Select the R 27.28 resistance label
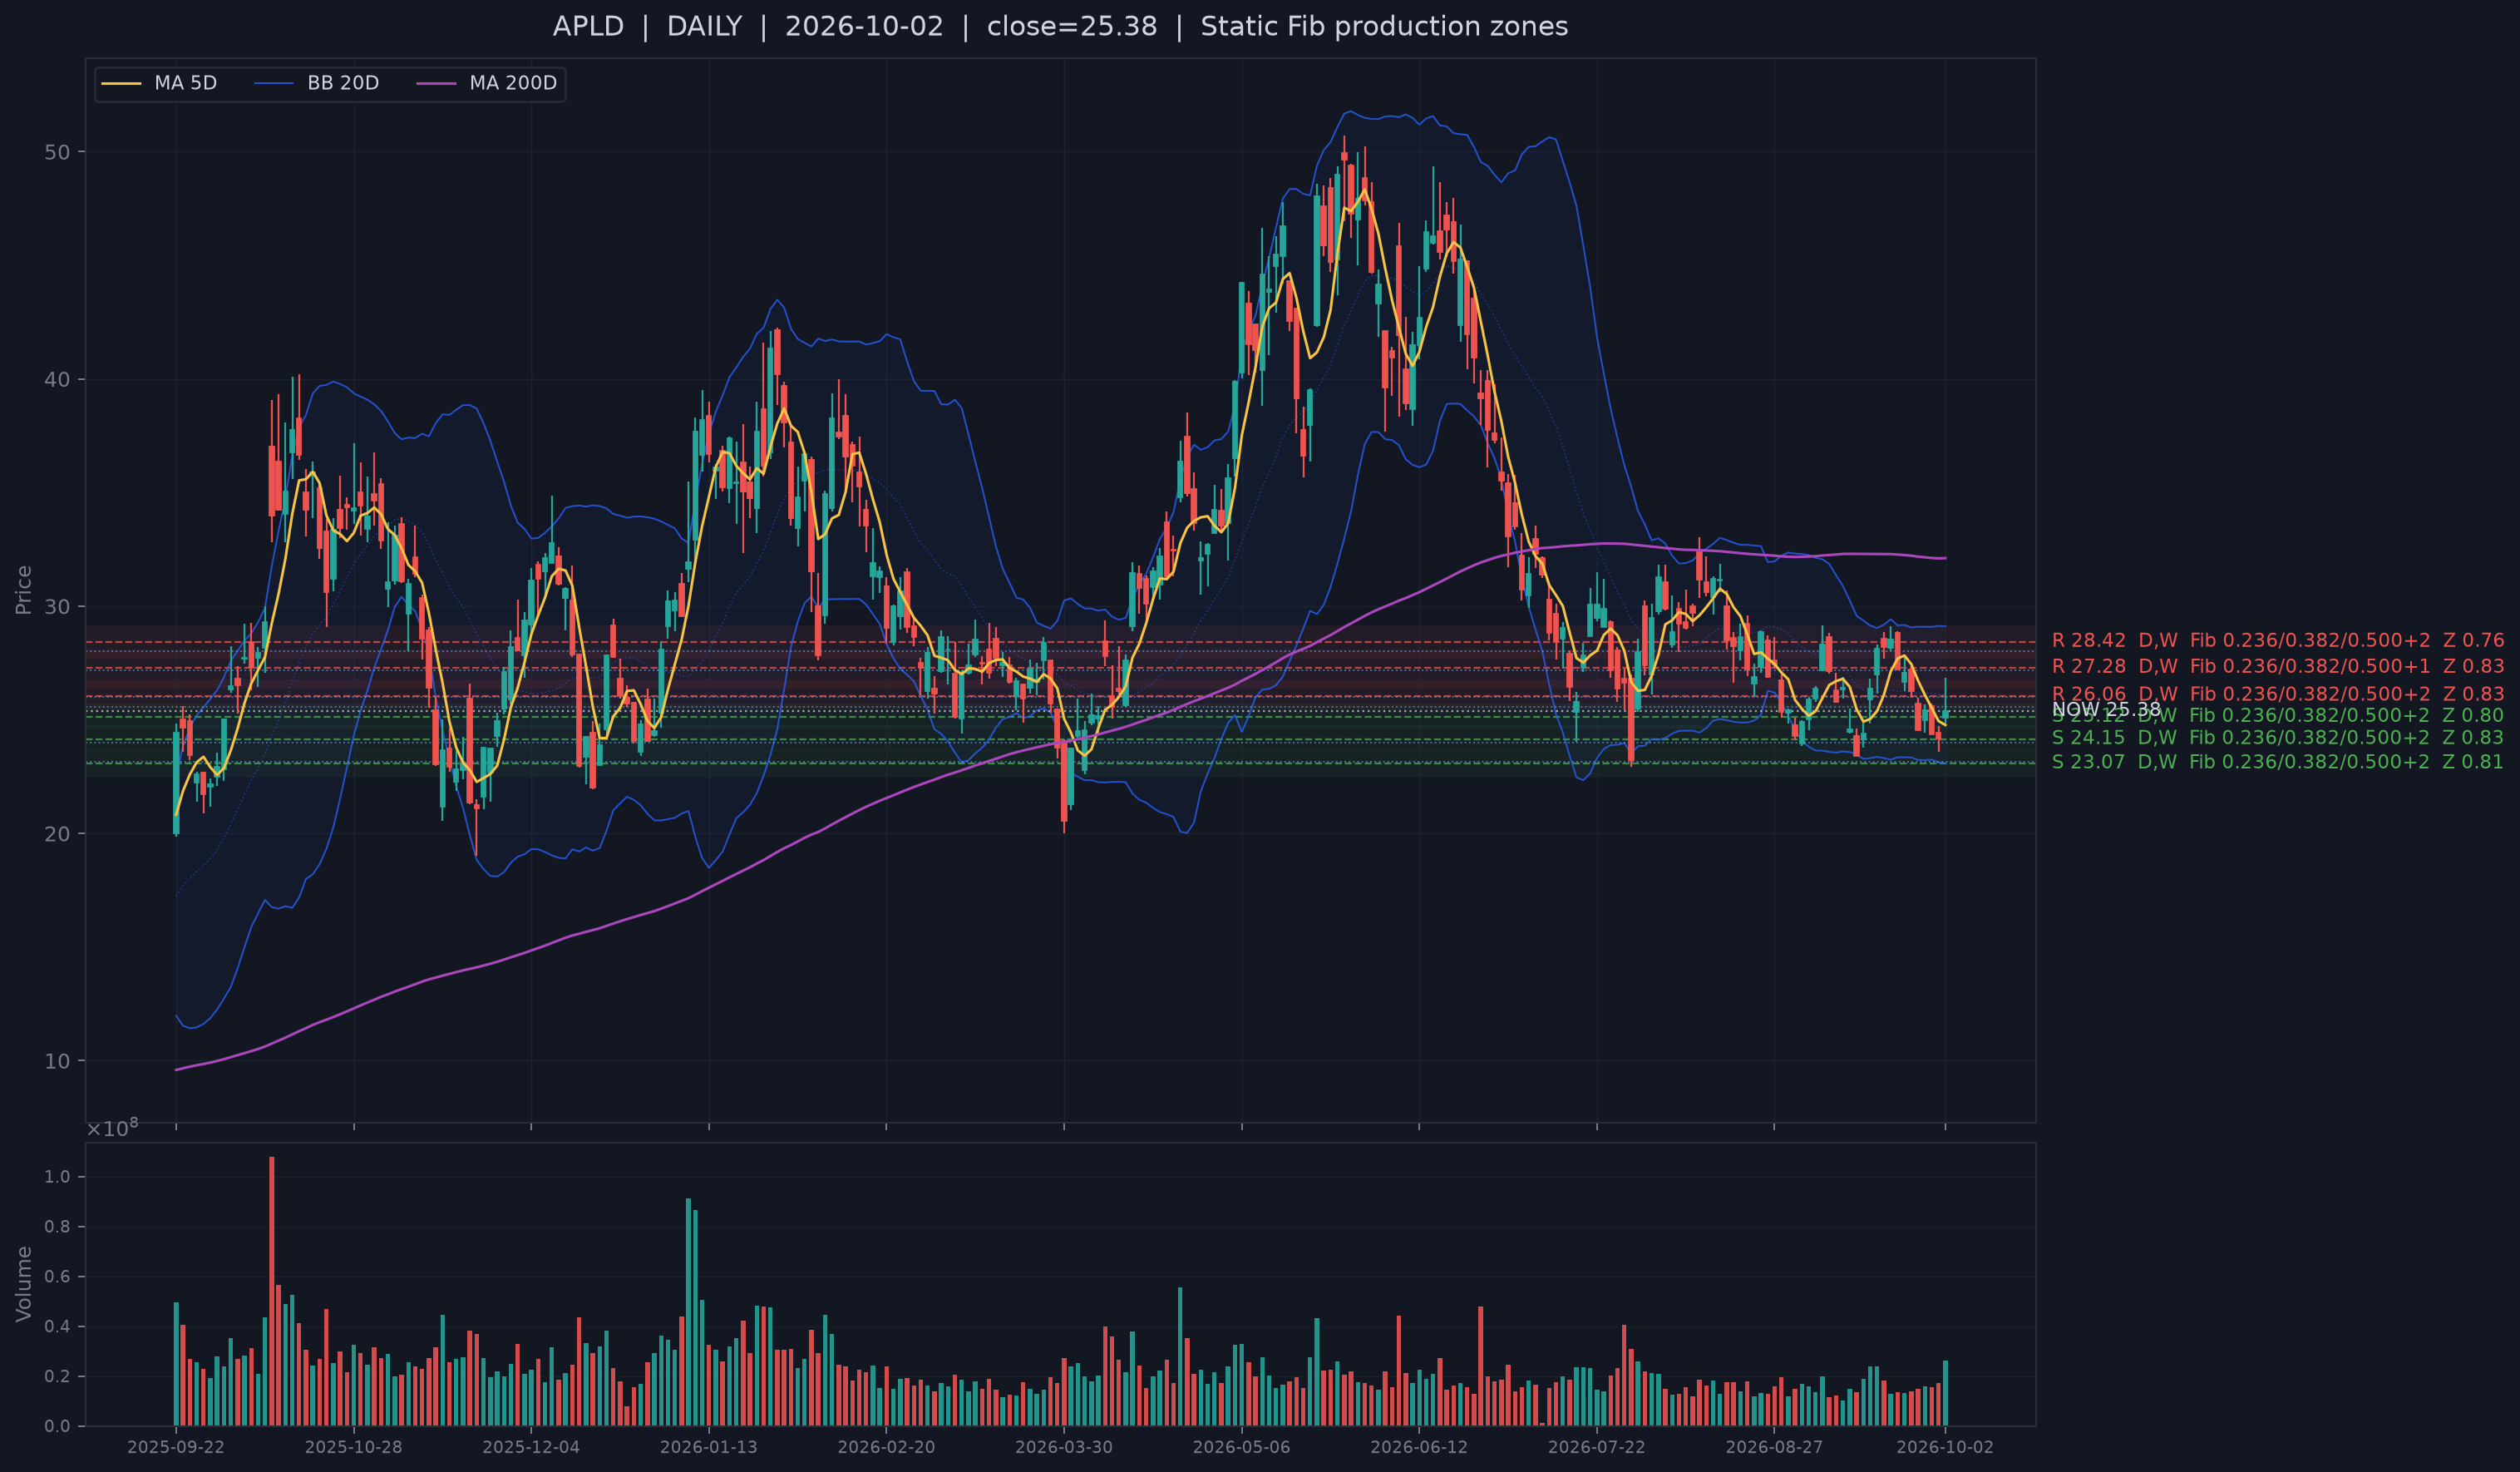 (x=2277, y=667)
